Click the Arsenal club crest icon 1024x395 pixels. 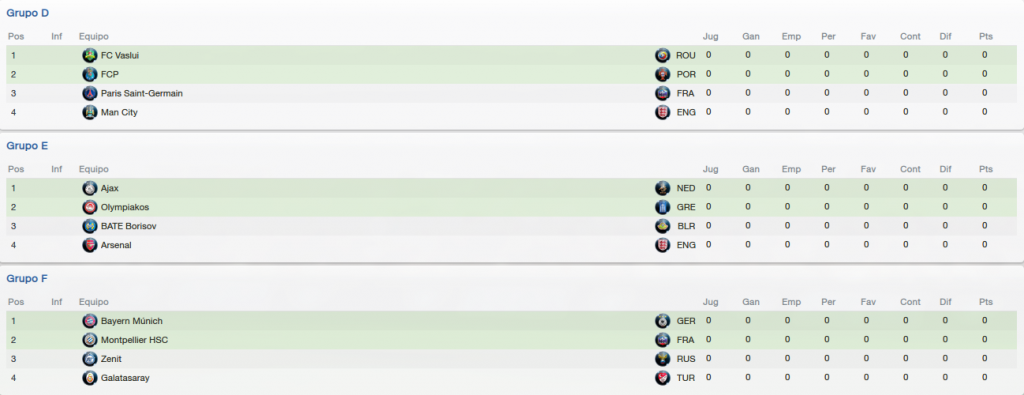click(89, 245)
